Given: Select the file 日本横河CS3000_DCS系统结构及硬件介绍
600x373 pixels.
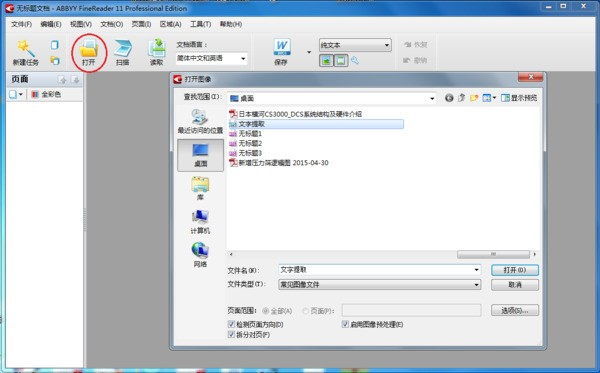Looking at the screenshot, I should tap(295, 114).
